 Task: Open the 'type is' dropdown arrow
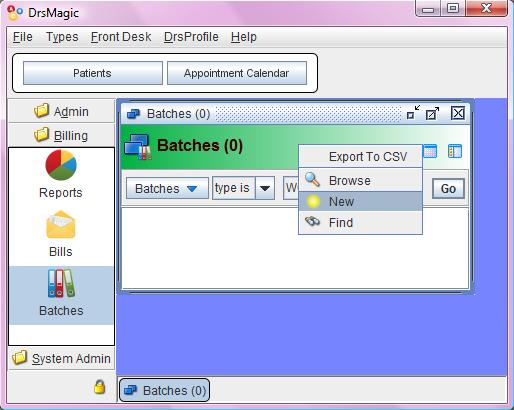[x=265, y=188]
